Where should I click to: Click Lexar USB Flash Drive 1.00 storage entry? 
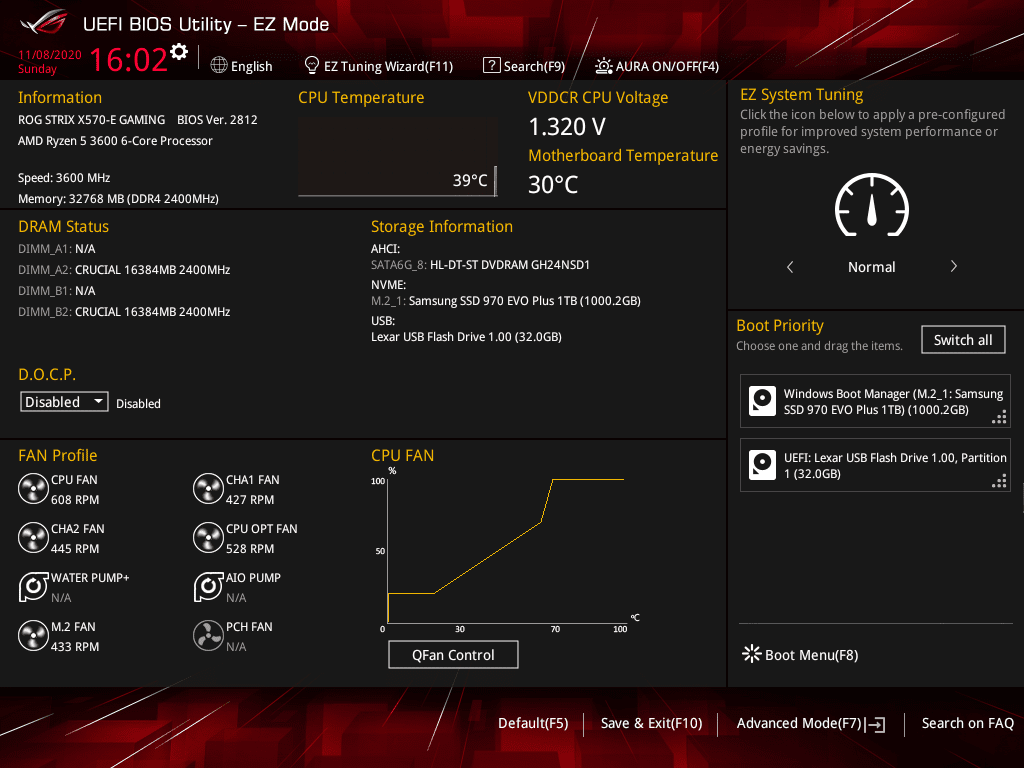tap(466, 336)
